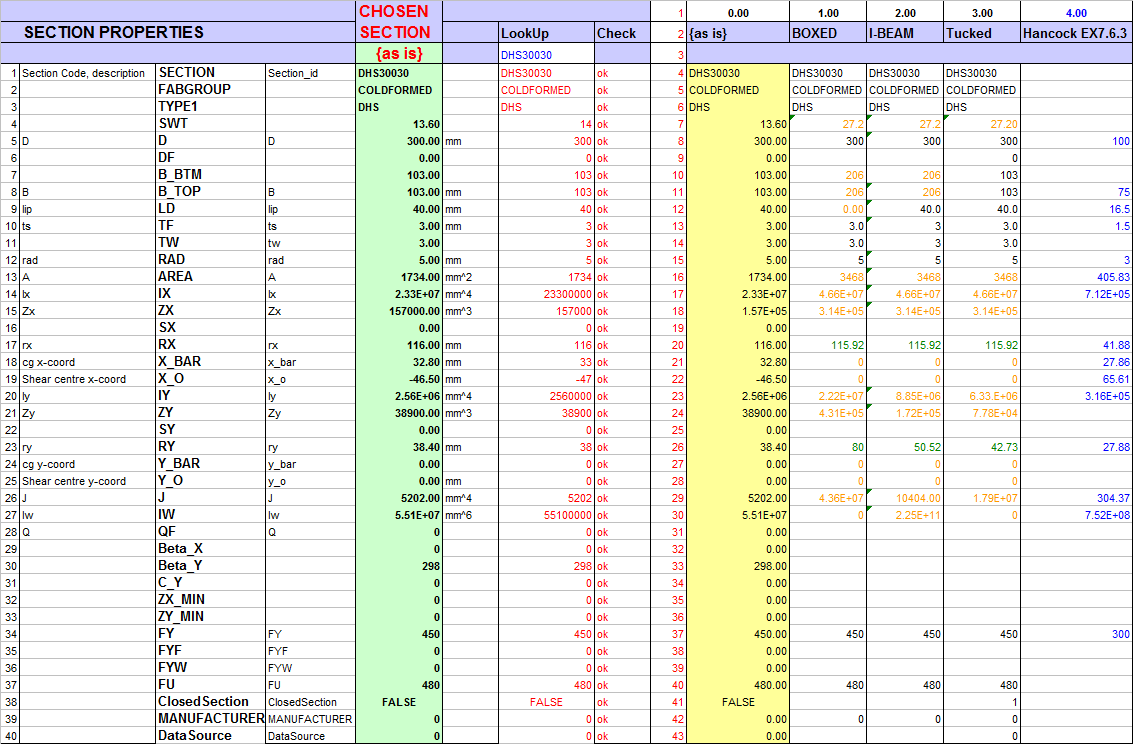
Task: Select the Tucked column header
Action: point(982,33)
